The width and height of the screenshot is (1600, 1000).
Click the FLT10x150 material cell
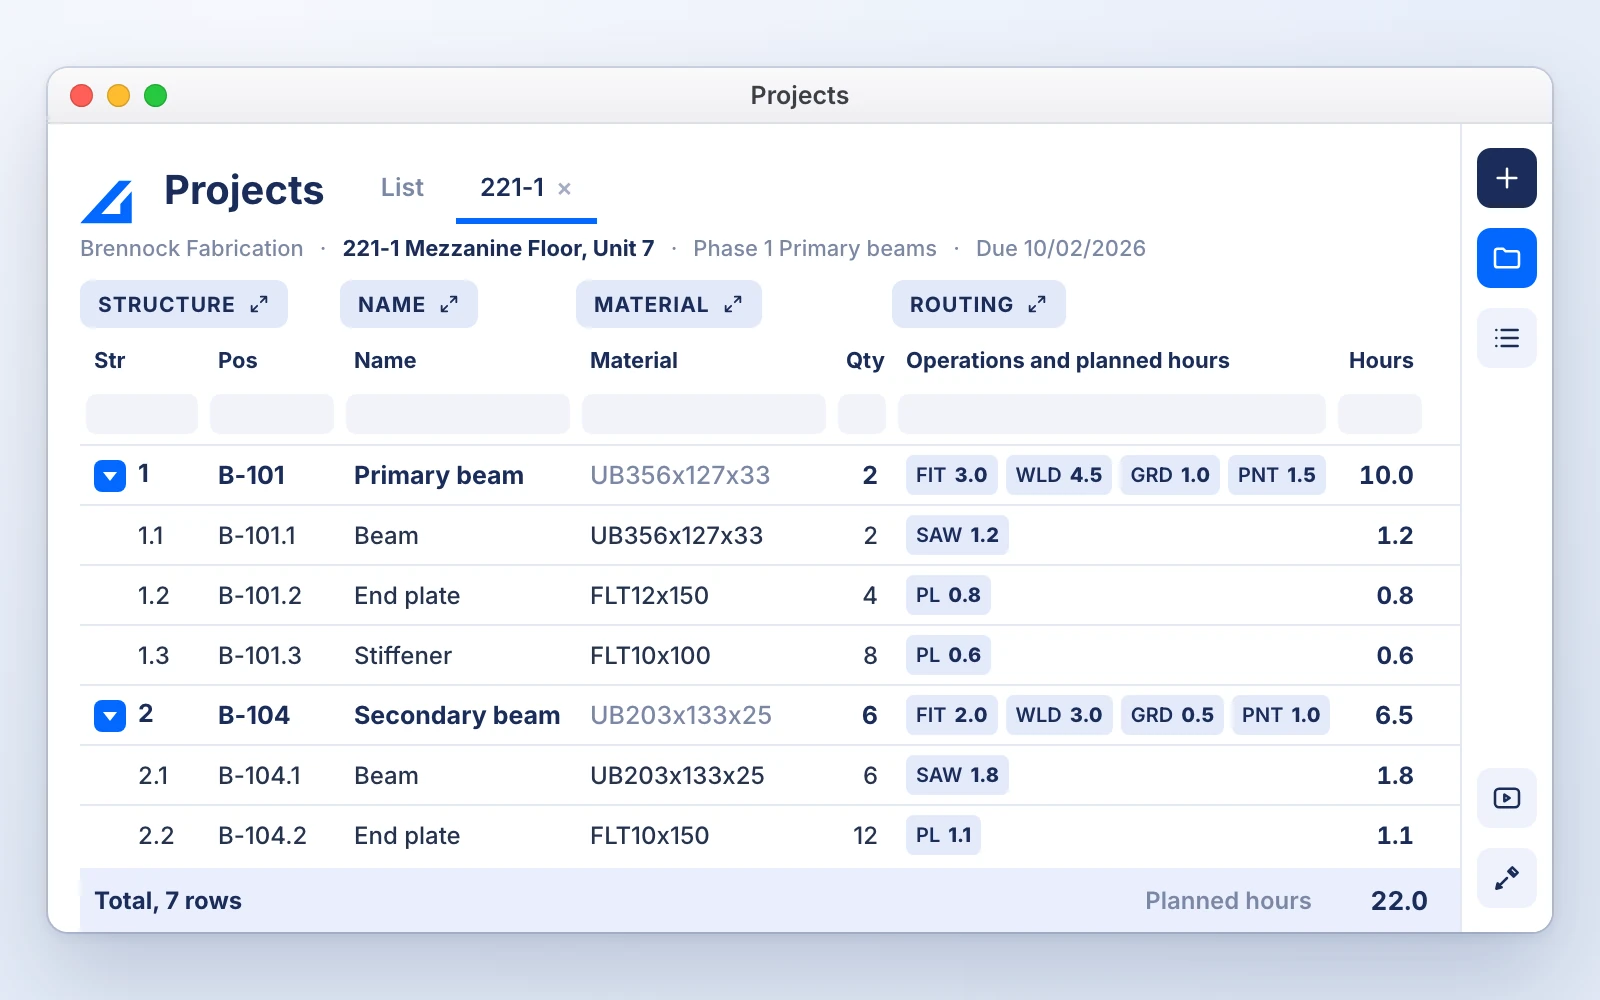649,836
